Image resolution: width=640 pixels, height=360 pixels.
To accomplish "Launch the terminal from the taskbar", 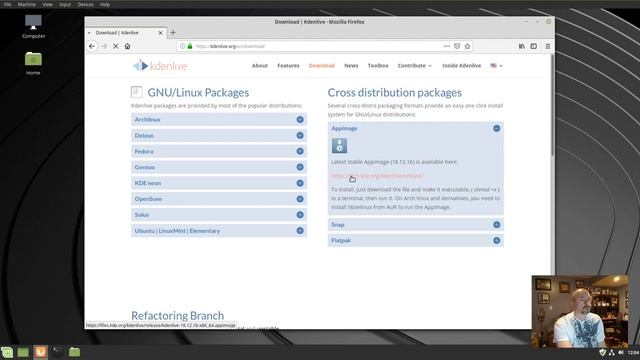I will tap(57, 352).
